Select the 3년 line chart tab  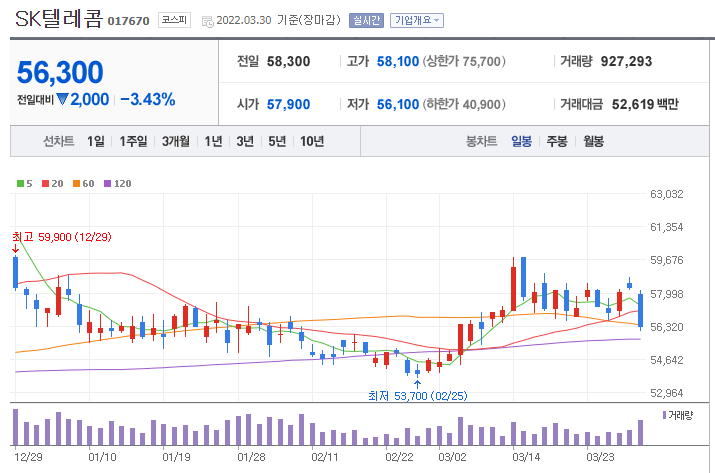pyautogui.click(x=245, y=141)
